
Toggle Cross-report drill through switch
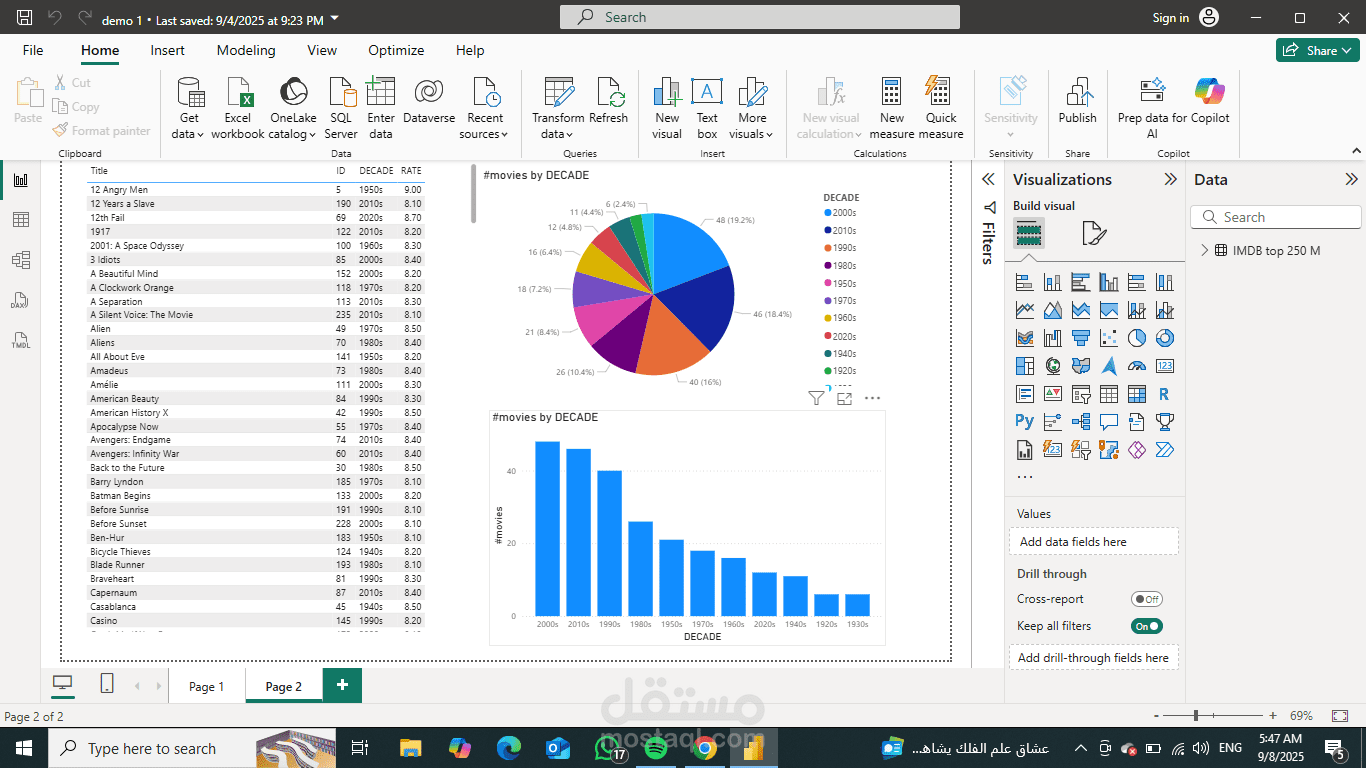[1147, 599]
